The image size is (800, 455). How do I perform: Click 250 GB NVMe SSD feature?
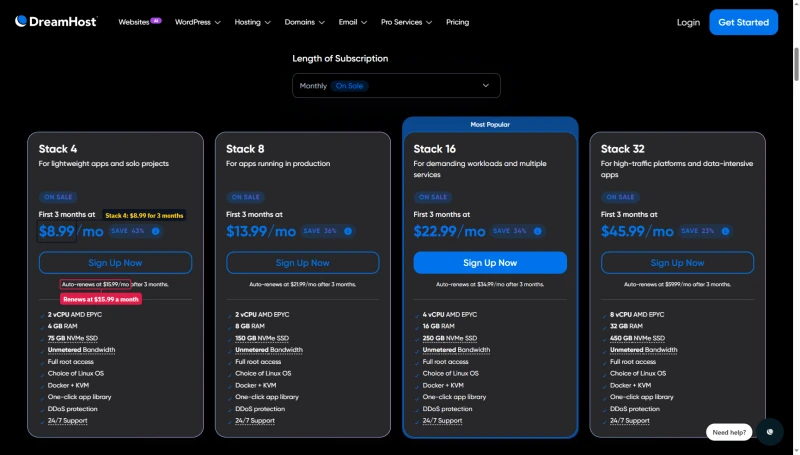(x=449, y=338)
